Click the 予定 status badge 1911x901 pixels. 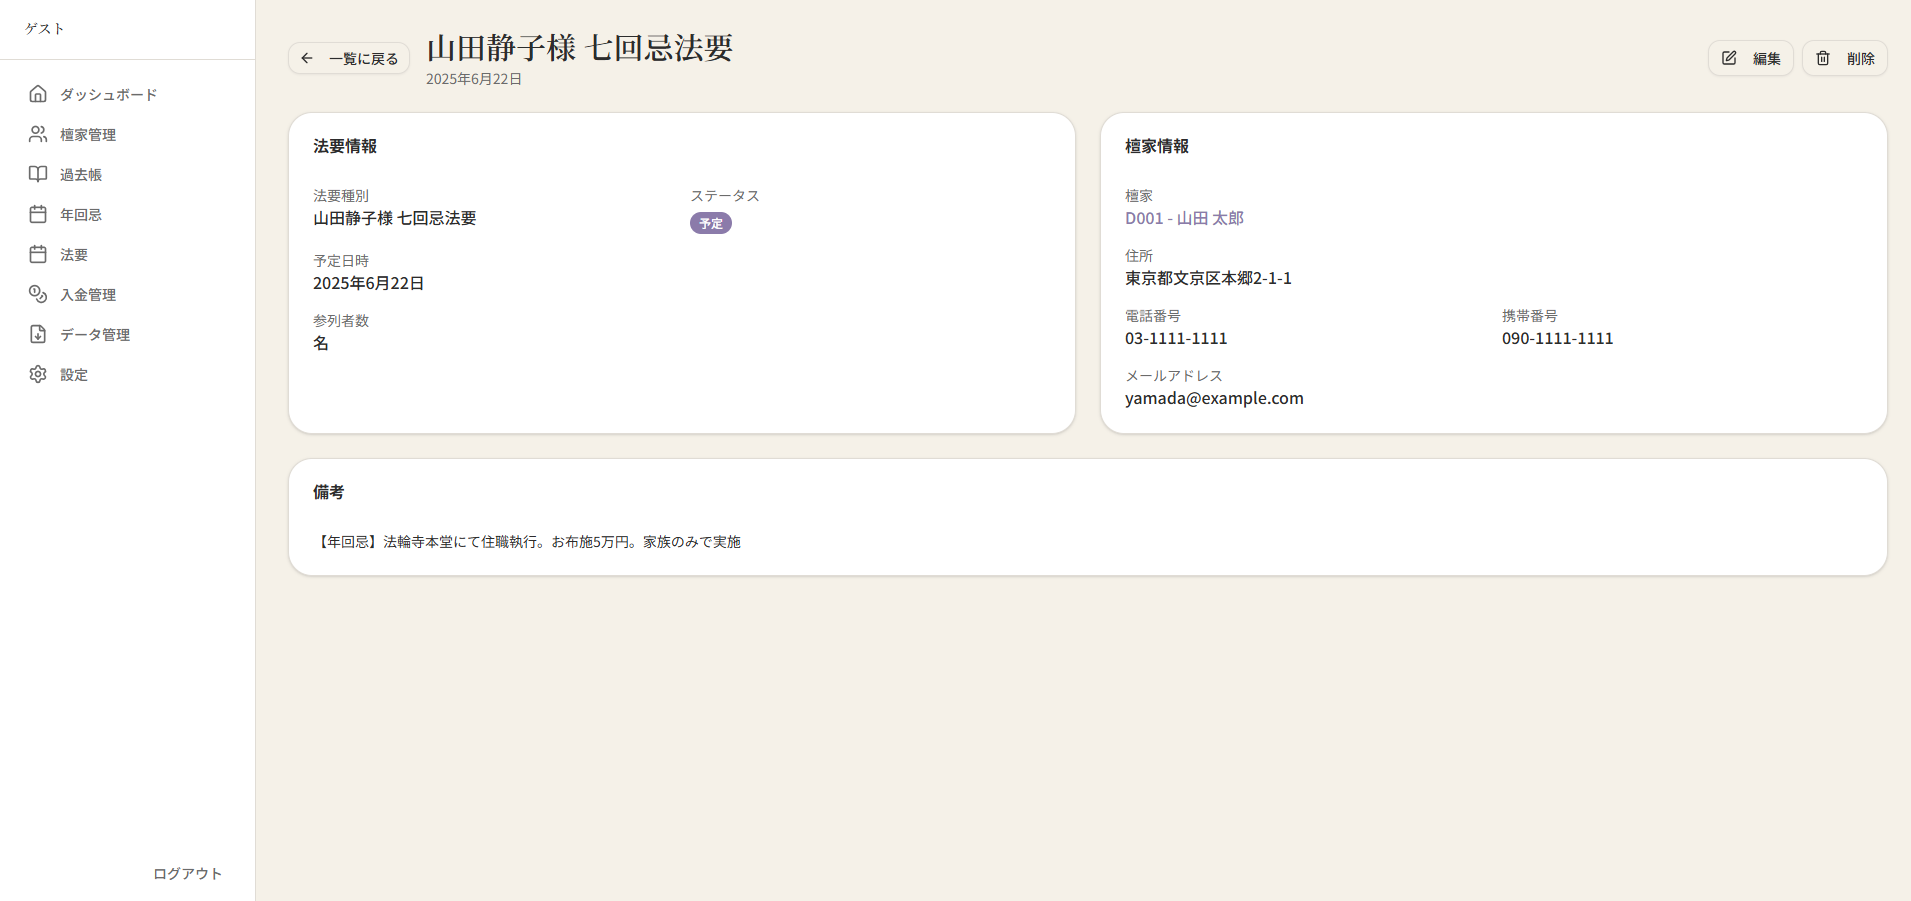click(710, 223)
